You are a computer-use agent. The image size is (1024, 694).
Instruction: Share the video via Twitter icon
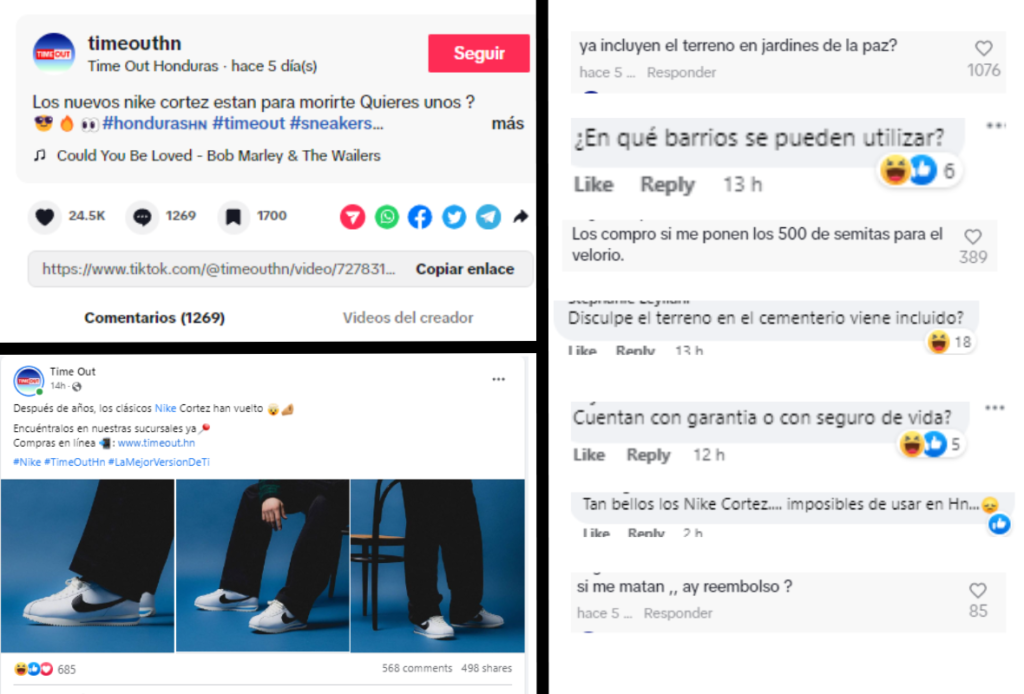(454, 217)
